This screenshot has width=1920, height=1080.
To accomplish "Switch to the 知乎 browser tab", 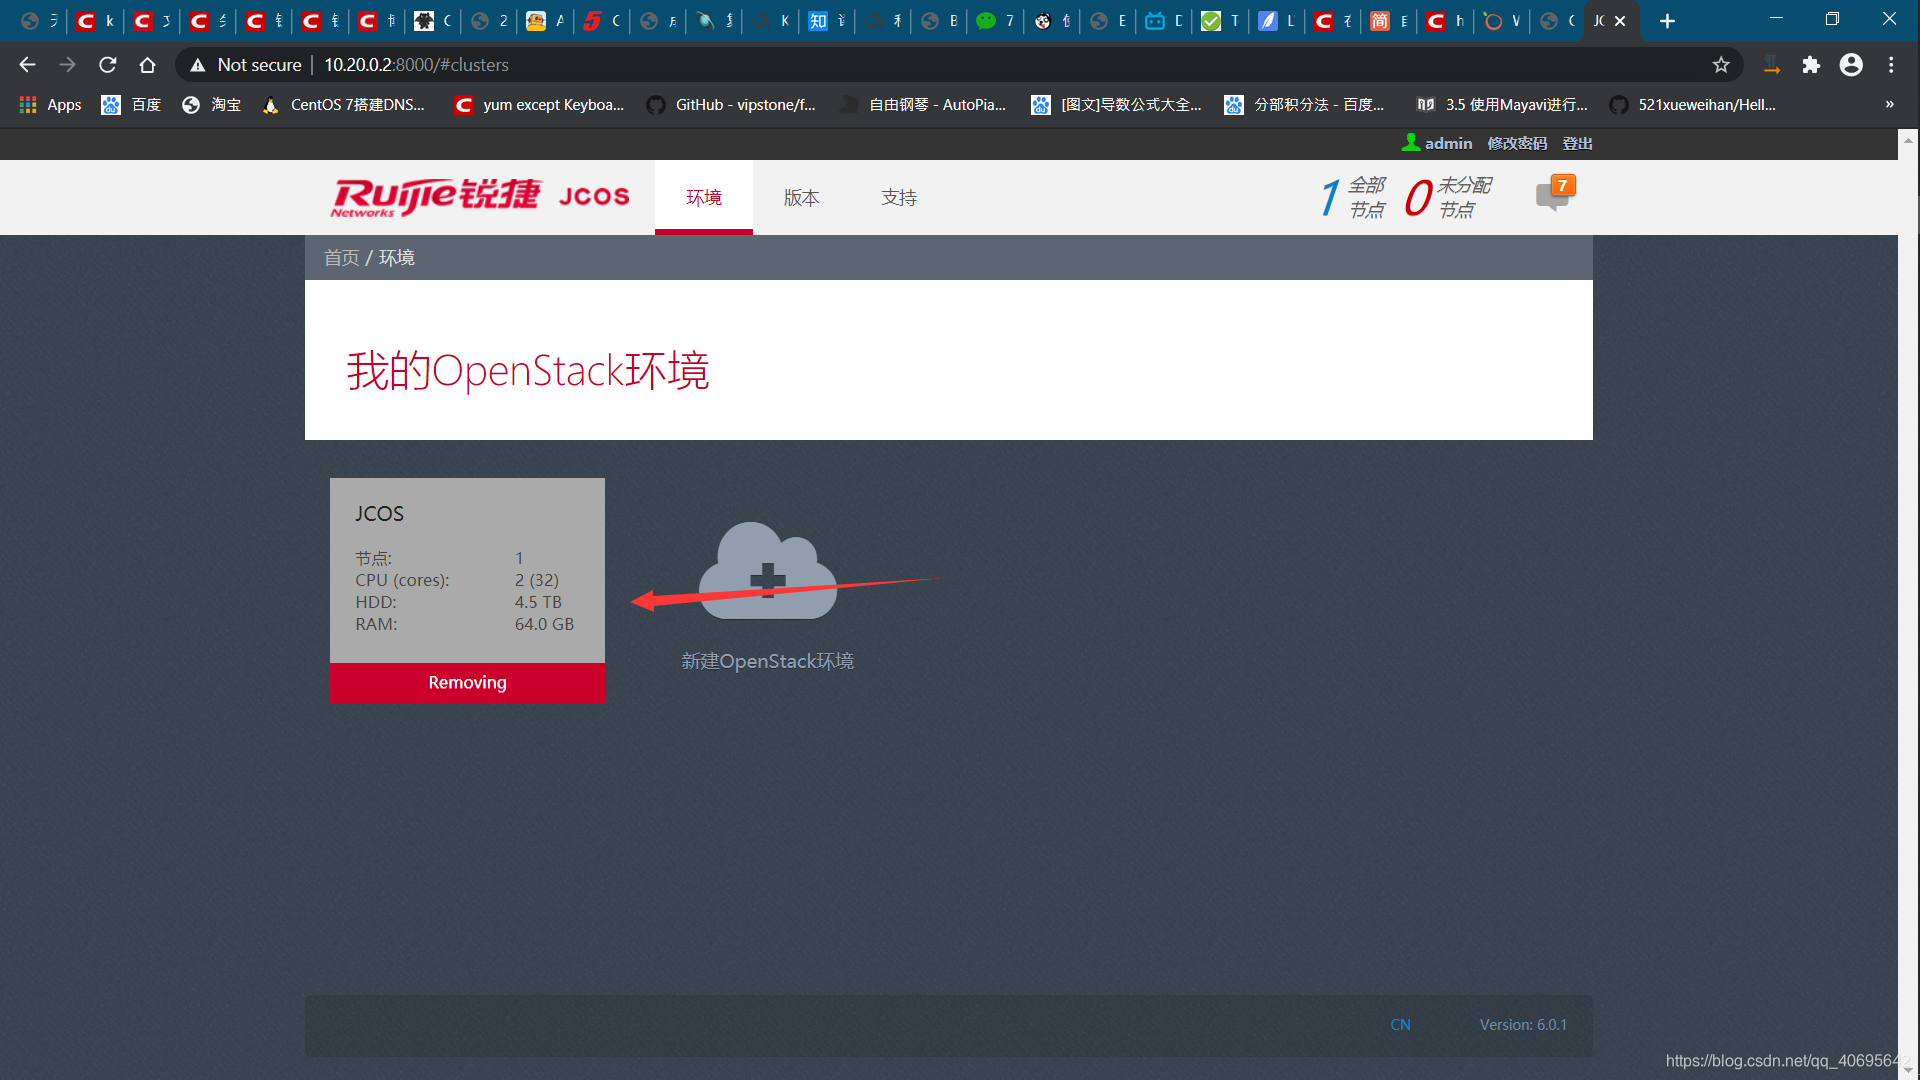I will pos(826,21).
